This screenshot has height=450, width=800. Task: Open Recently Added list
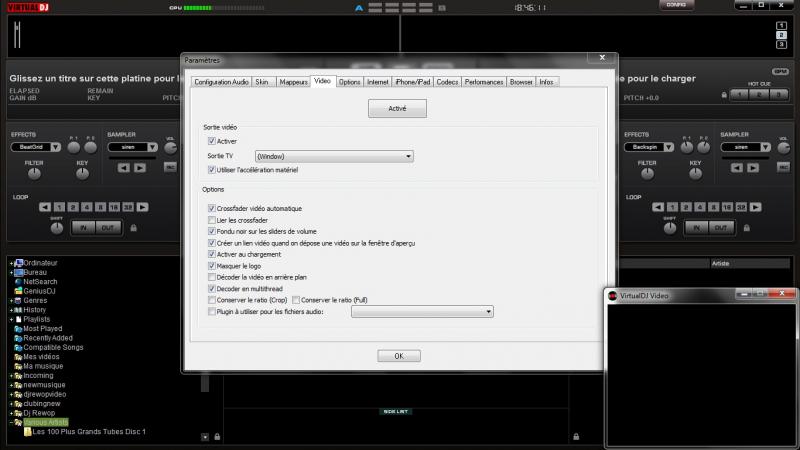pos(48,338)
